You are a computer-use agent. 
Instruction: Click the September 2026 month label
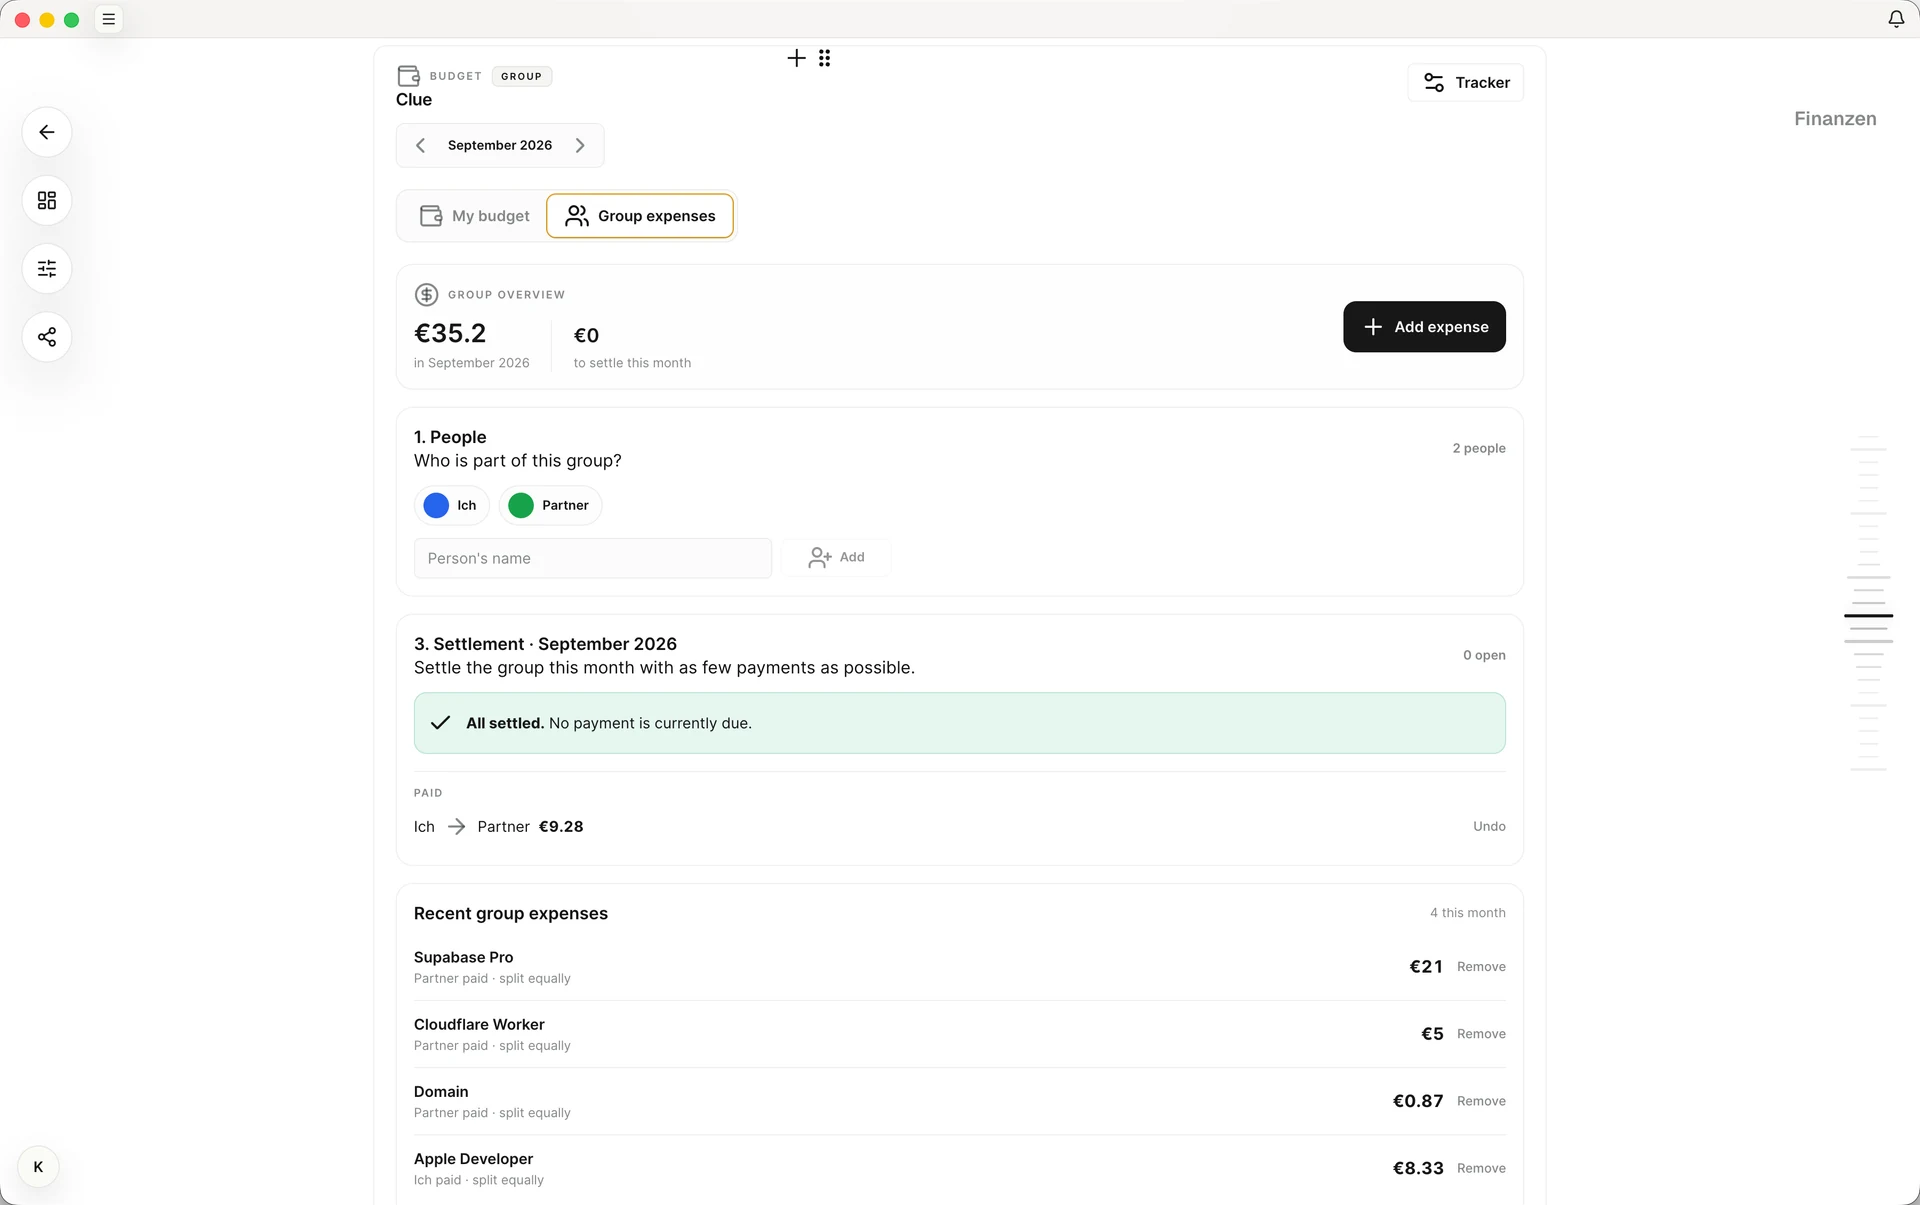point(500,145)
